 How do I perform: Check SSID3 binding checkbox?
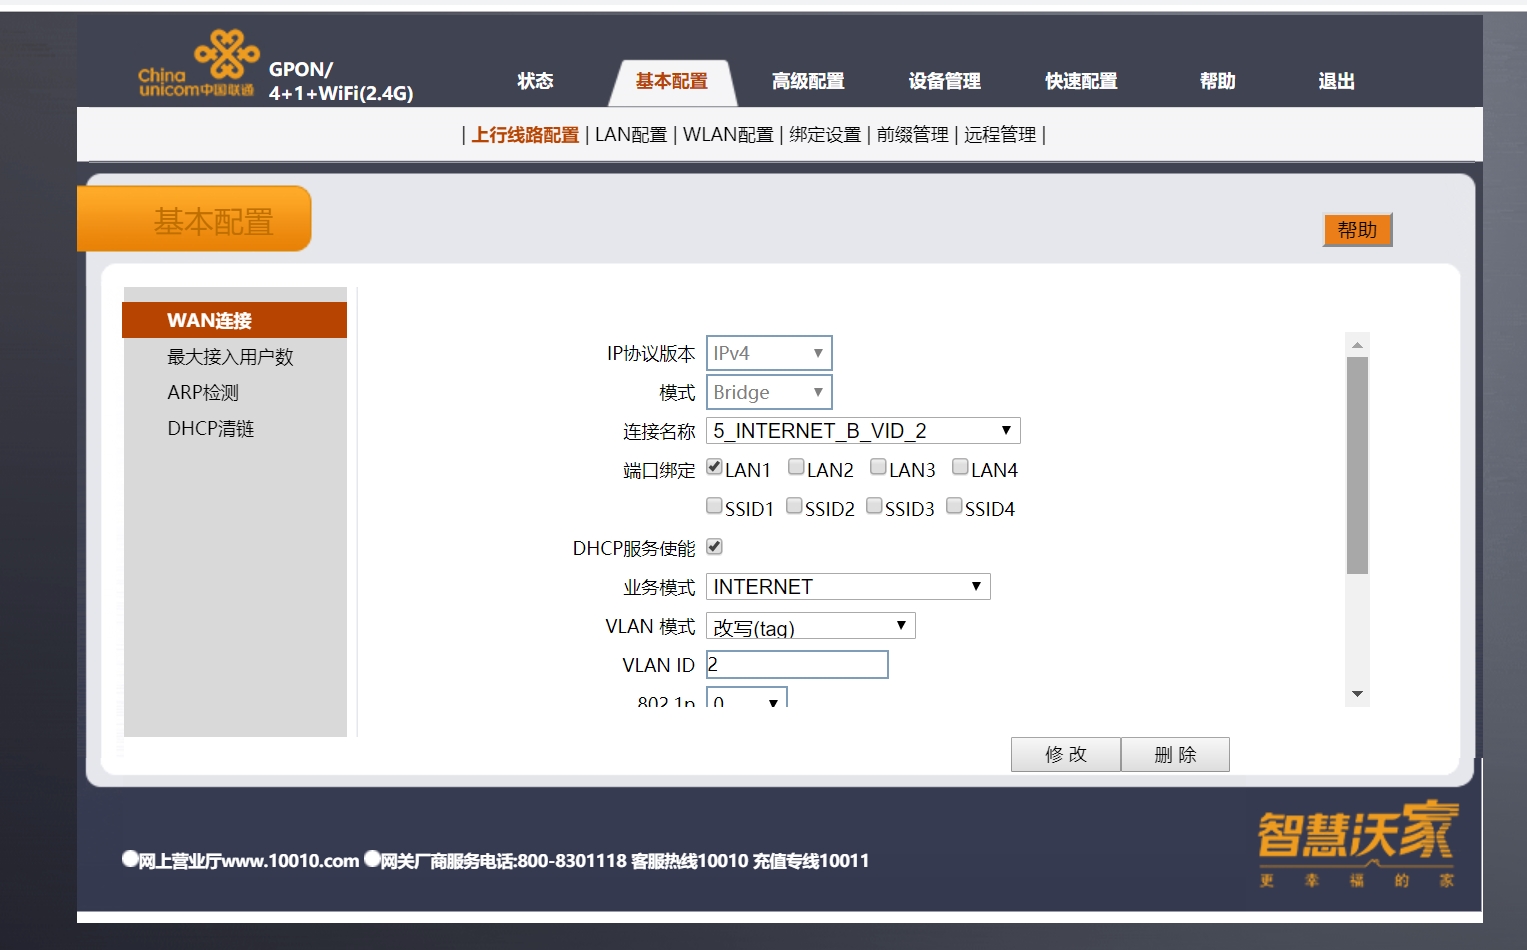[x=874, y=506]
